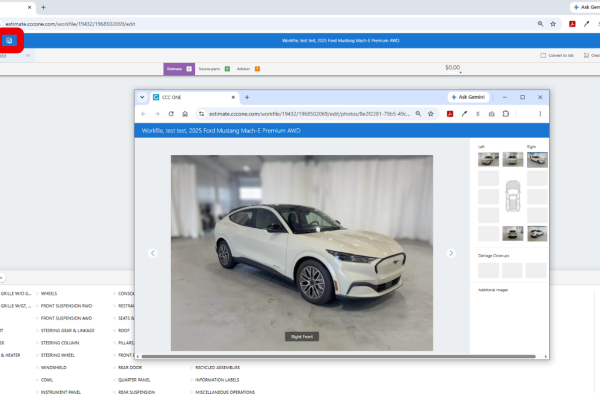Select the bottom-right rear corner thumbnail

537,233
